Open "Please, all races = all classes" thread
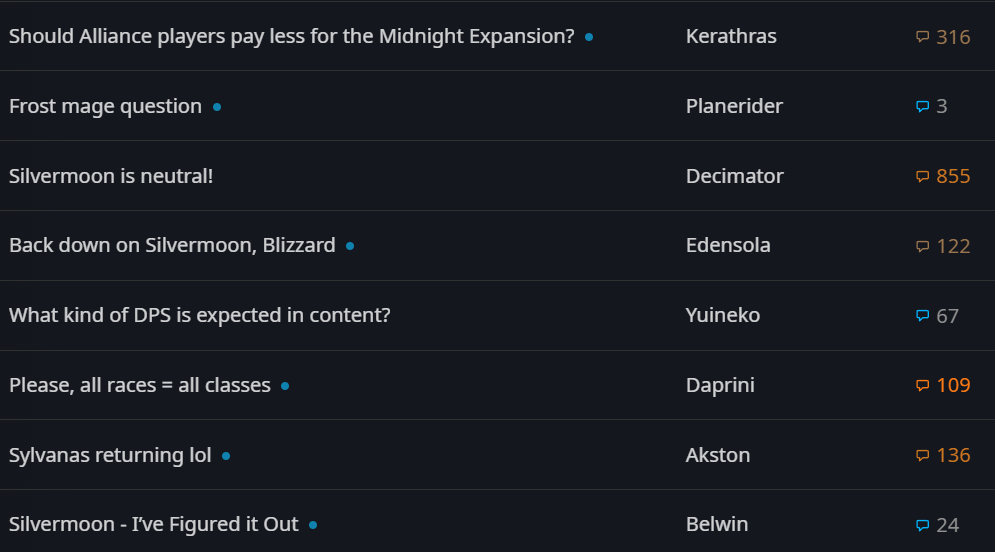Viewport: 995px width, 552px height. 140,385
